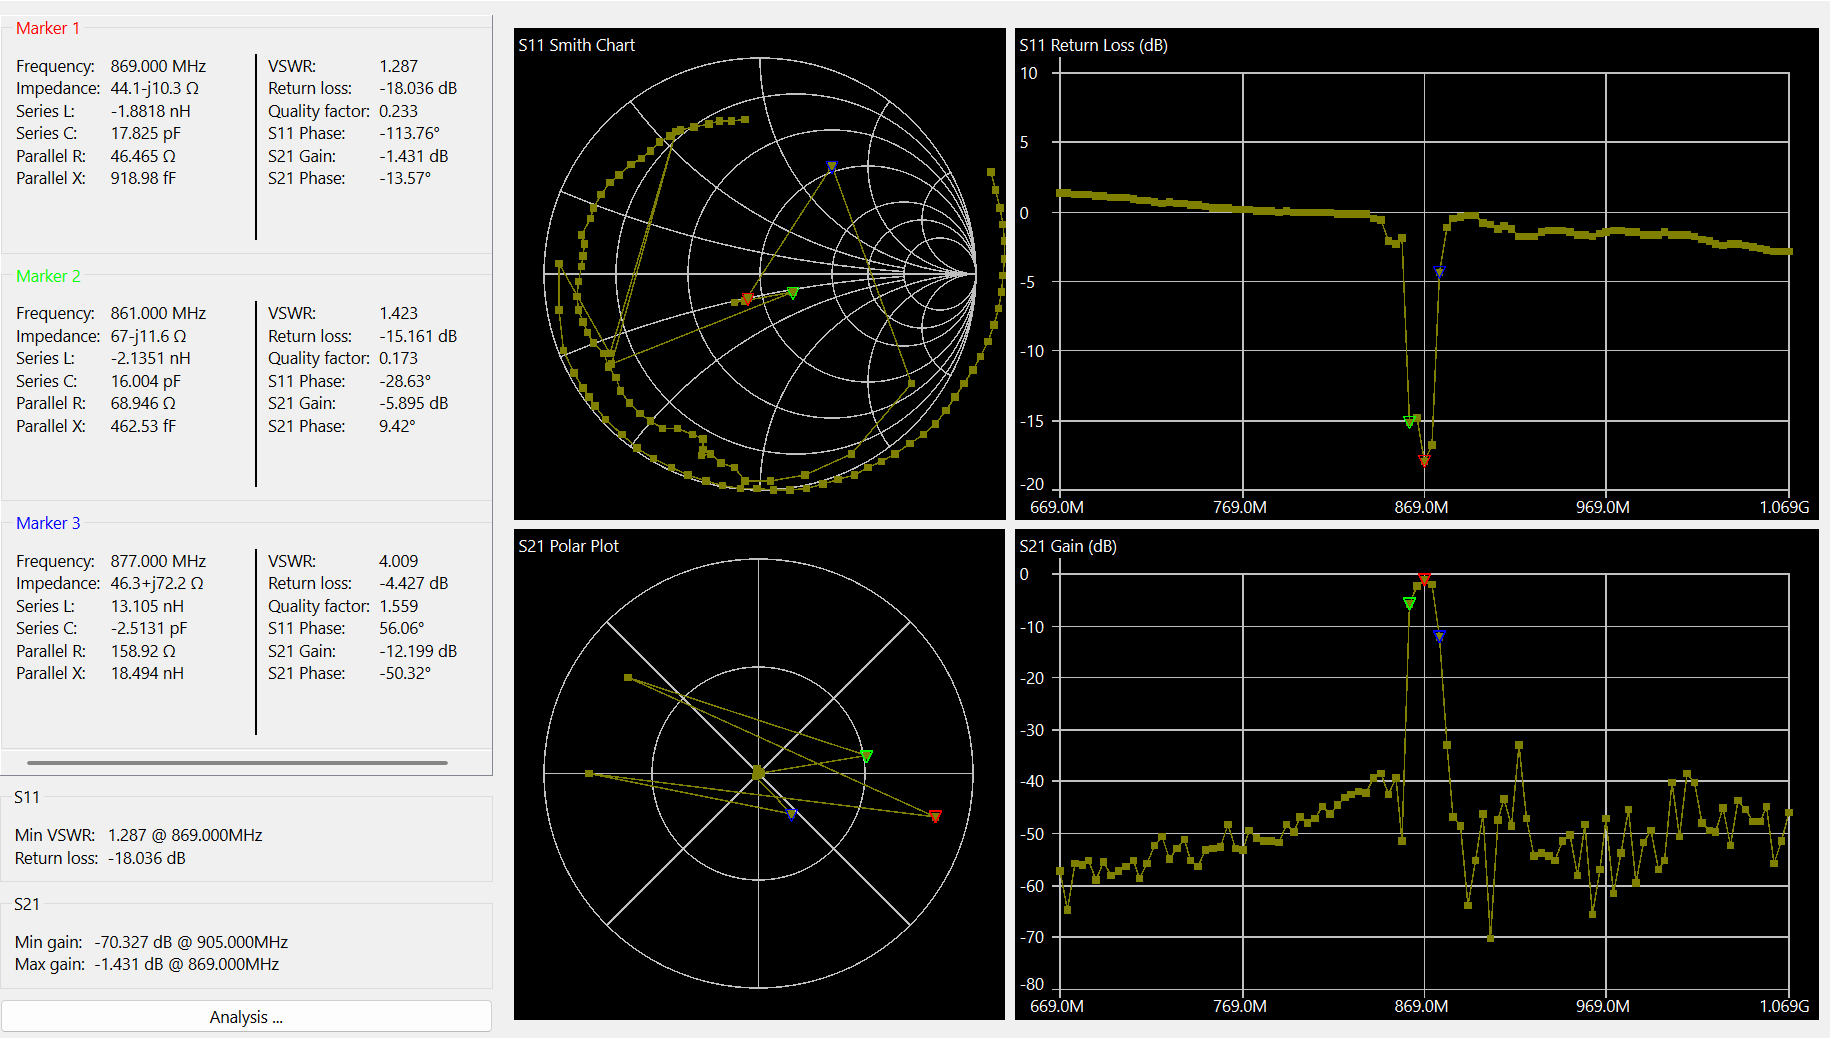Click Marker 2 frequency value 861.000 MHz
The height and width of the screenshot is (1038, 1830).
tap(158, 313)
